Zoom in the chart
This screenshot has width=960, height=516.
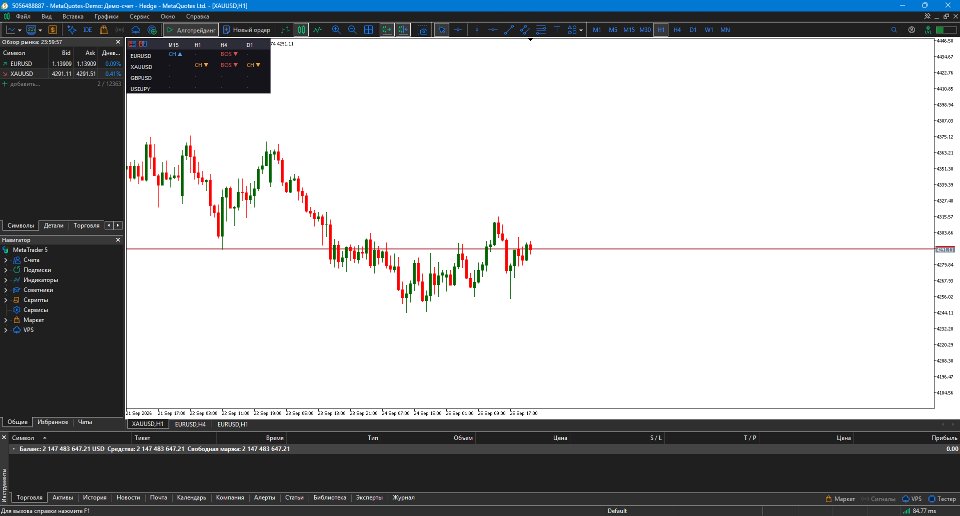(x=336, y=29)
